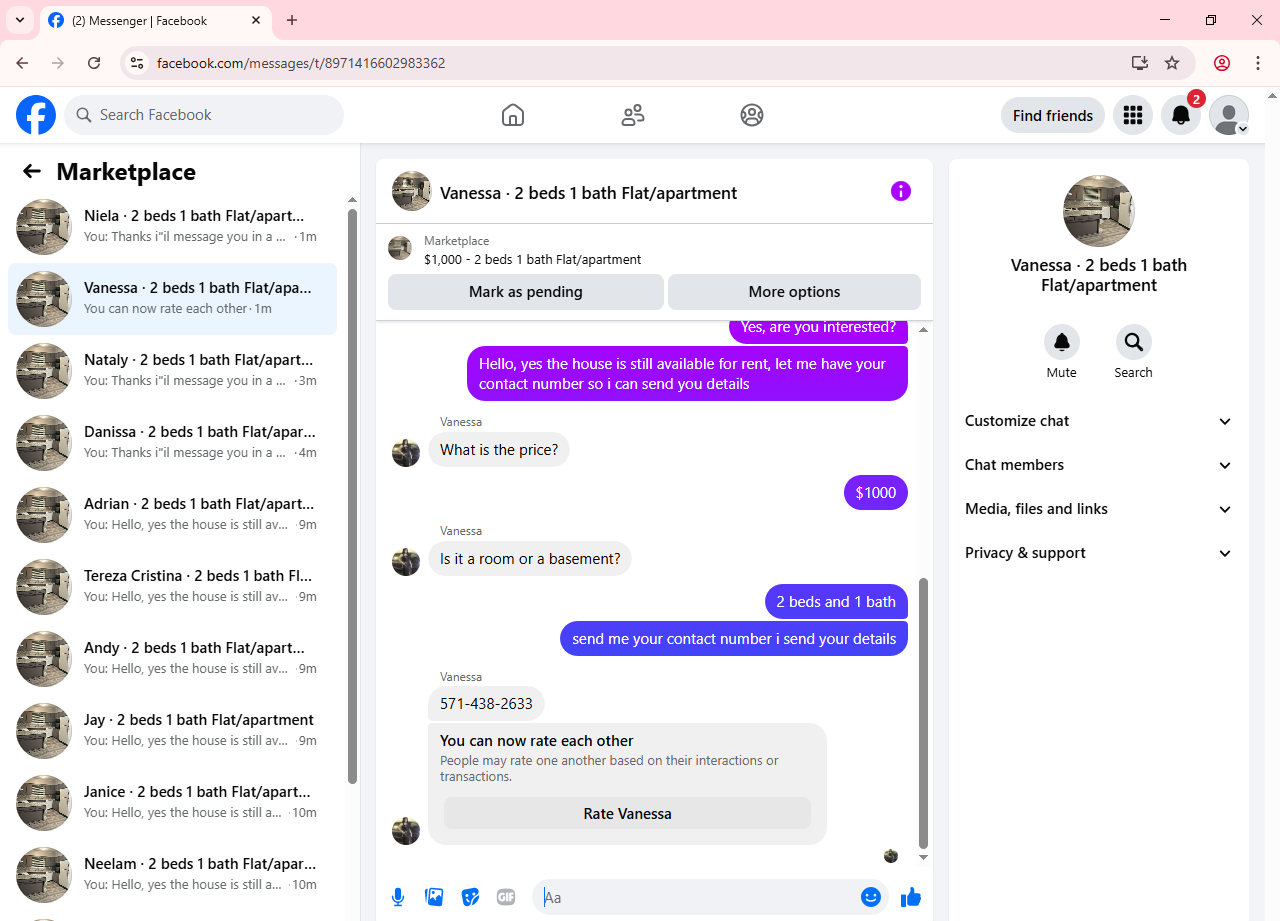Select the Vanessa conversation in list

coord(172,299)
